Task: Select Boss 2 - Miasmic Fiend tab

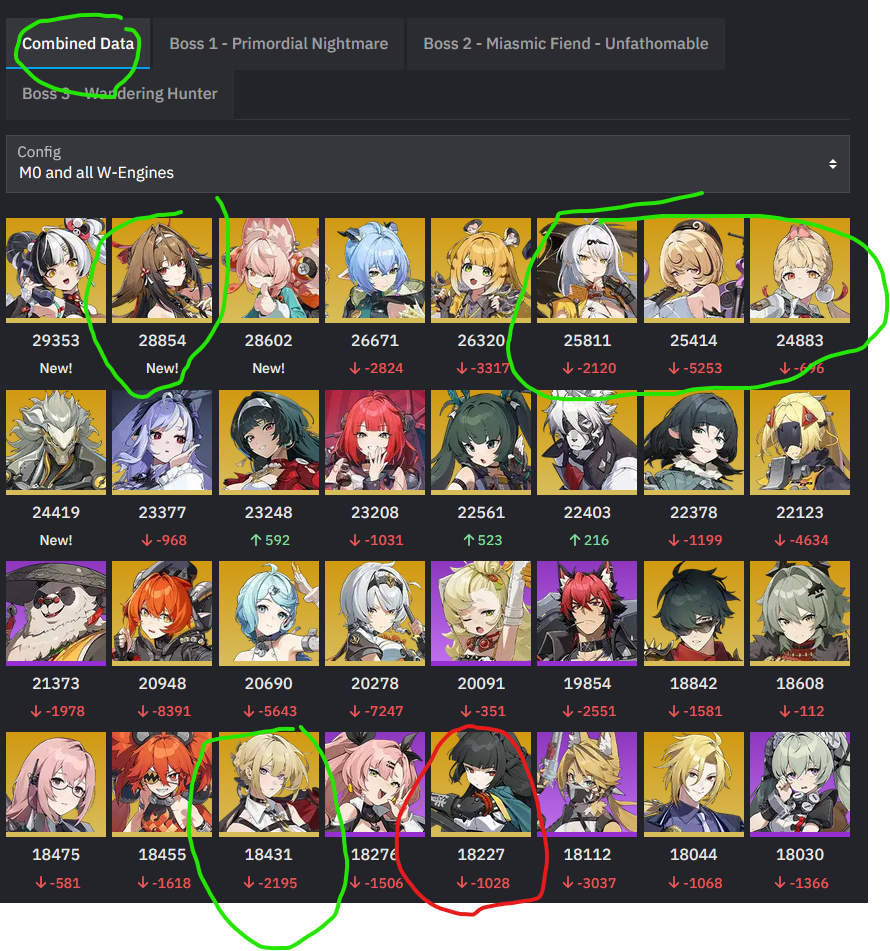Action: [565, 44]
